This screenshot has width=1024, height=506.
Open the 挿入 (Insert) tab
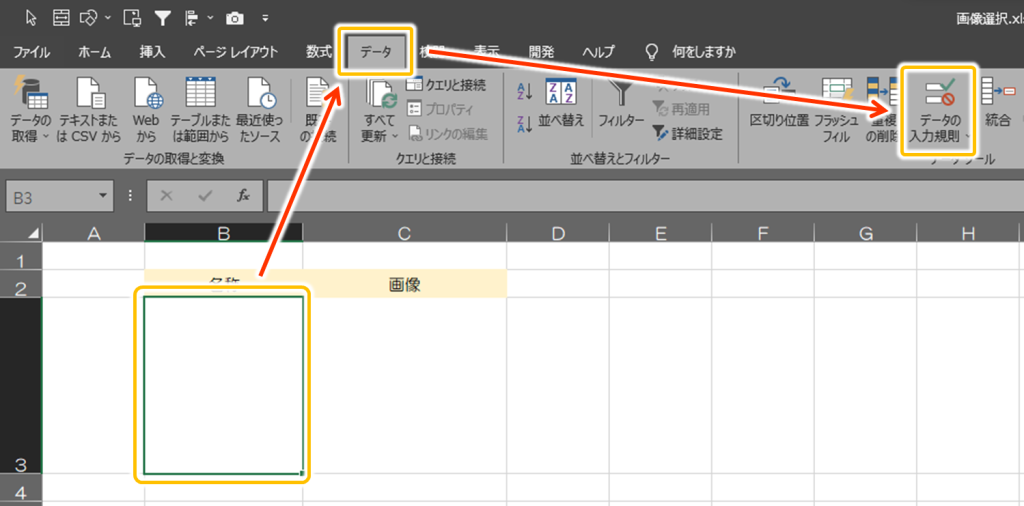click(x=153, y=51)
